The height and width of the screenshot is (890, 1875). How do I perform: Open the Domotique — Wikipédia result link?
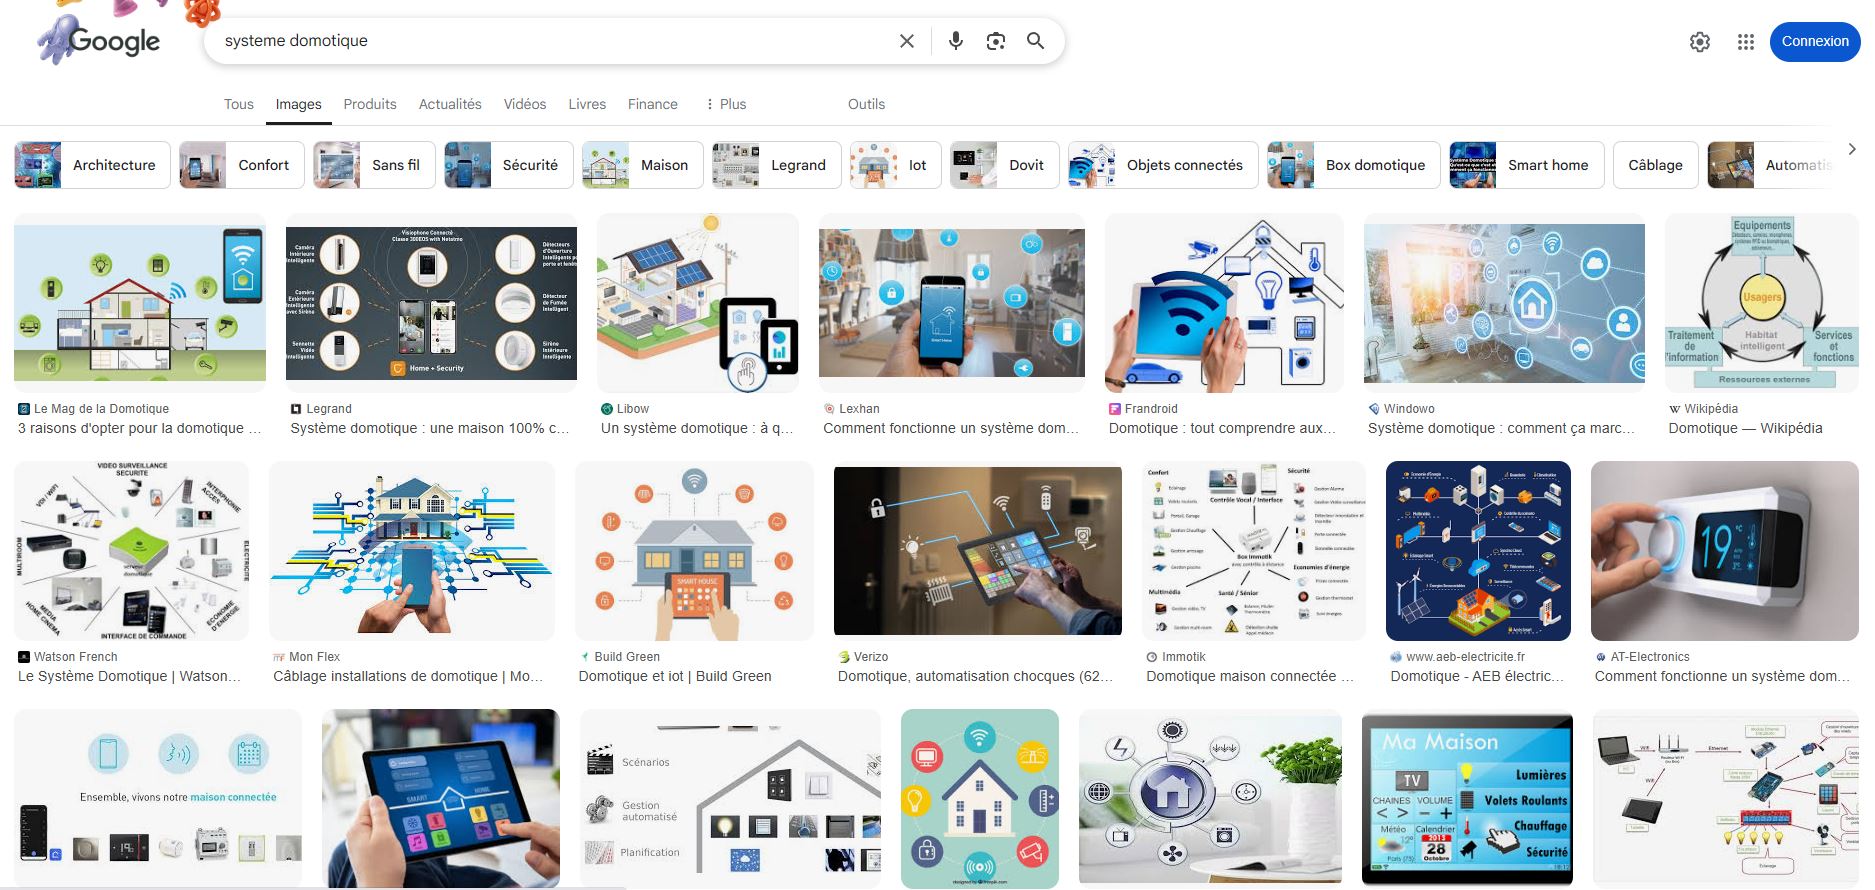(1744, 428)
